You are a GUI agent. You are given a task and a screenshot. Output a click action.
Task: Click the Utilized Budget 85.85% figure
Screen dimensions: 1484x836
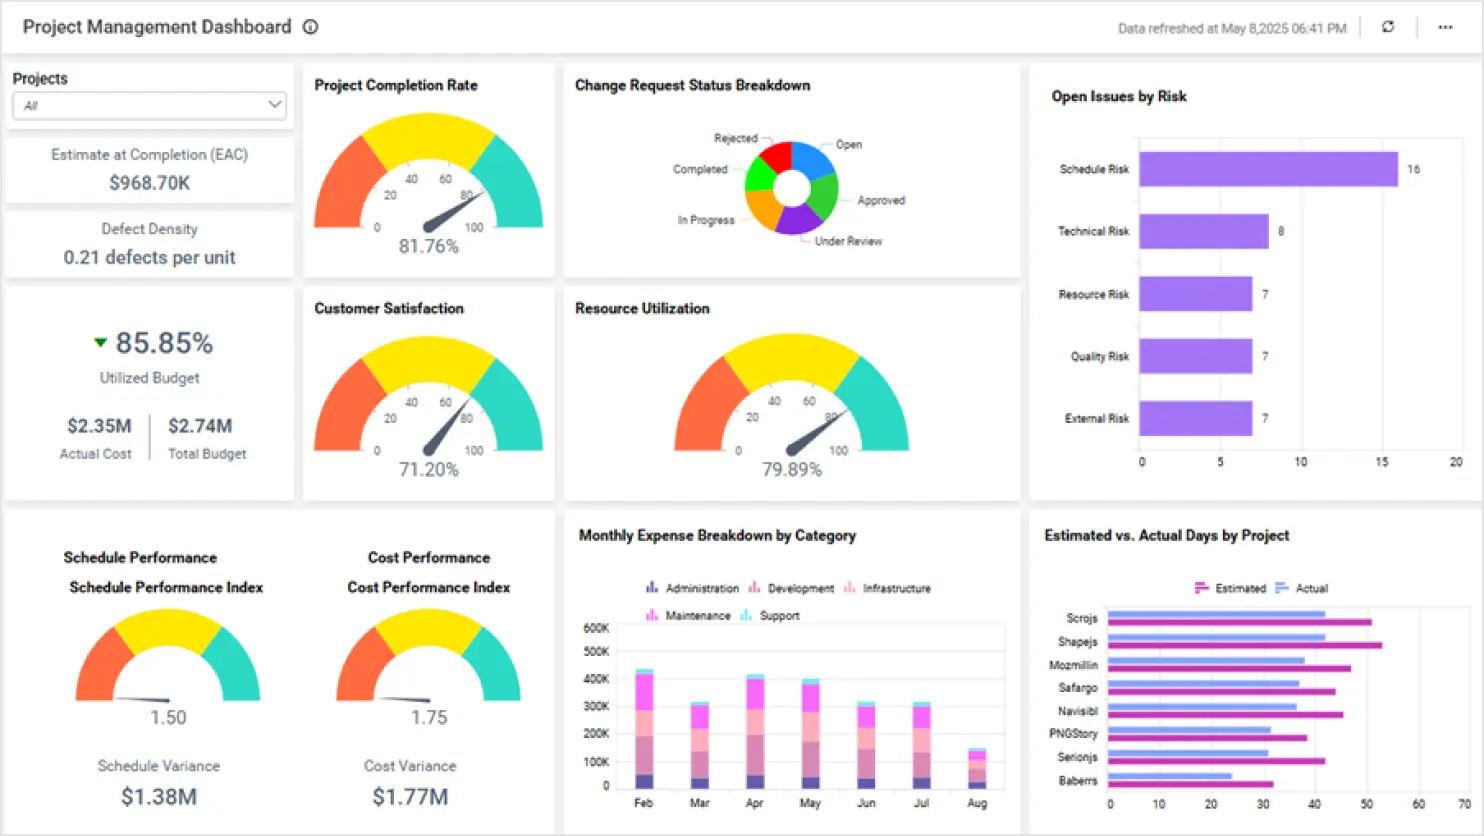(163, 343)
